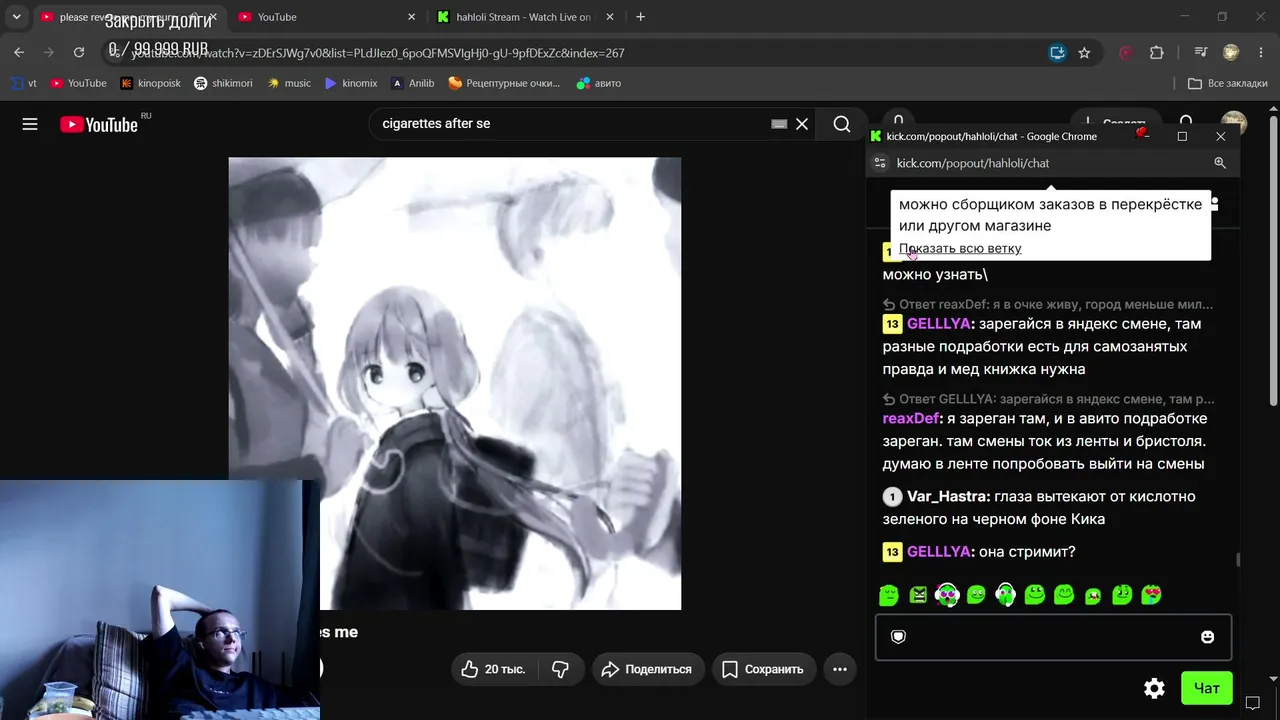Open the vt bookmark
Screen dimensions: 1280x720
coord(24,83)
